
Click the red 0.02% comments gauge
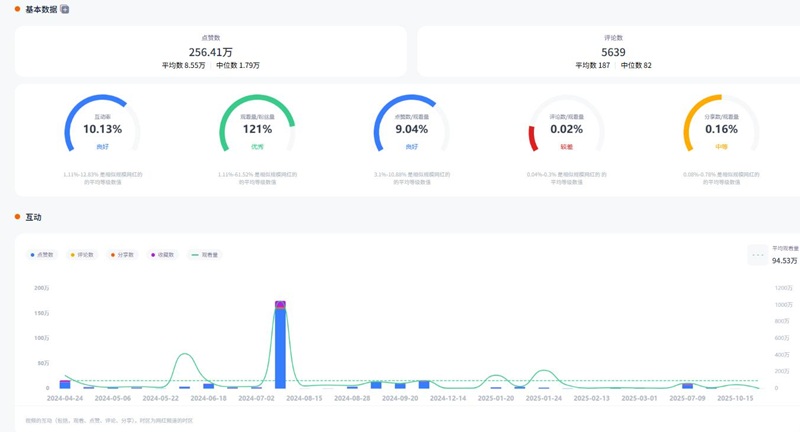click(x=566, y=128)
